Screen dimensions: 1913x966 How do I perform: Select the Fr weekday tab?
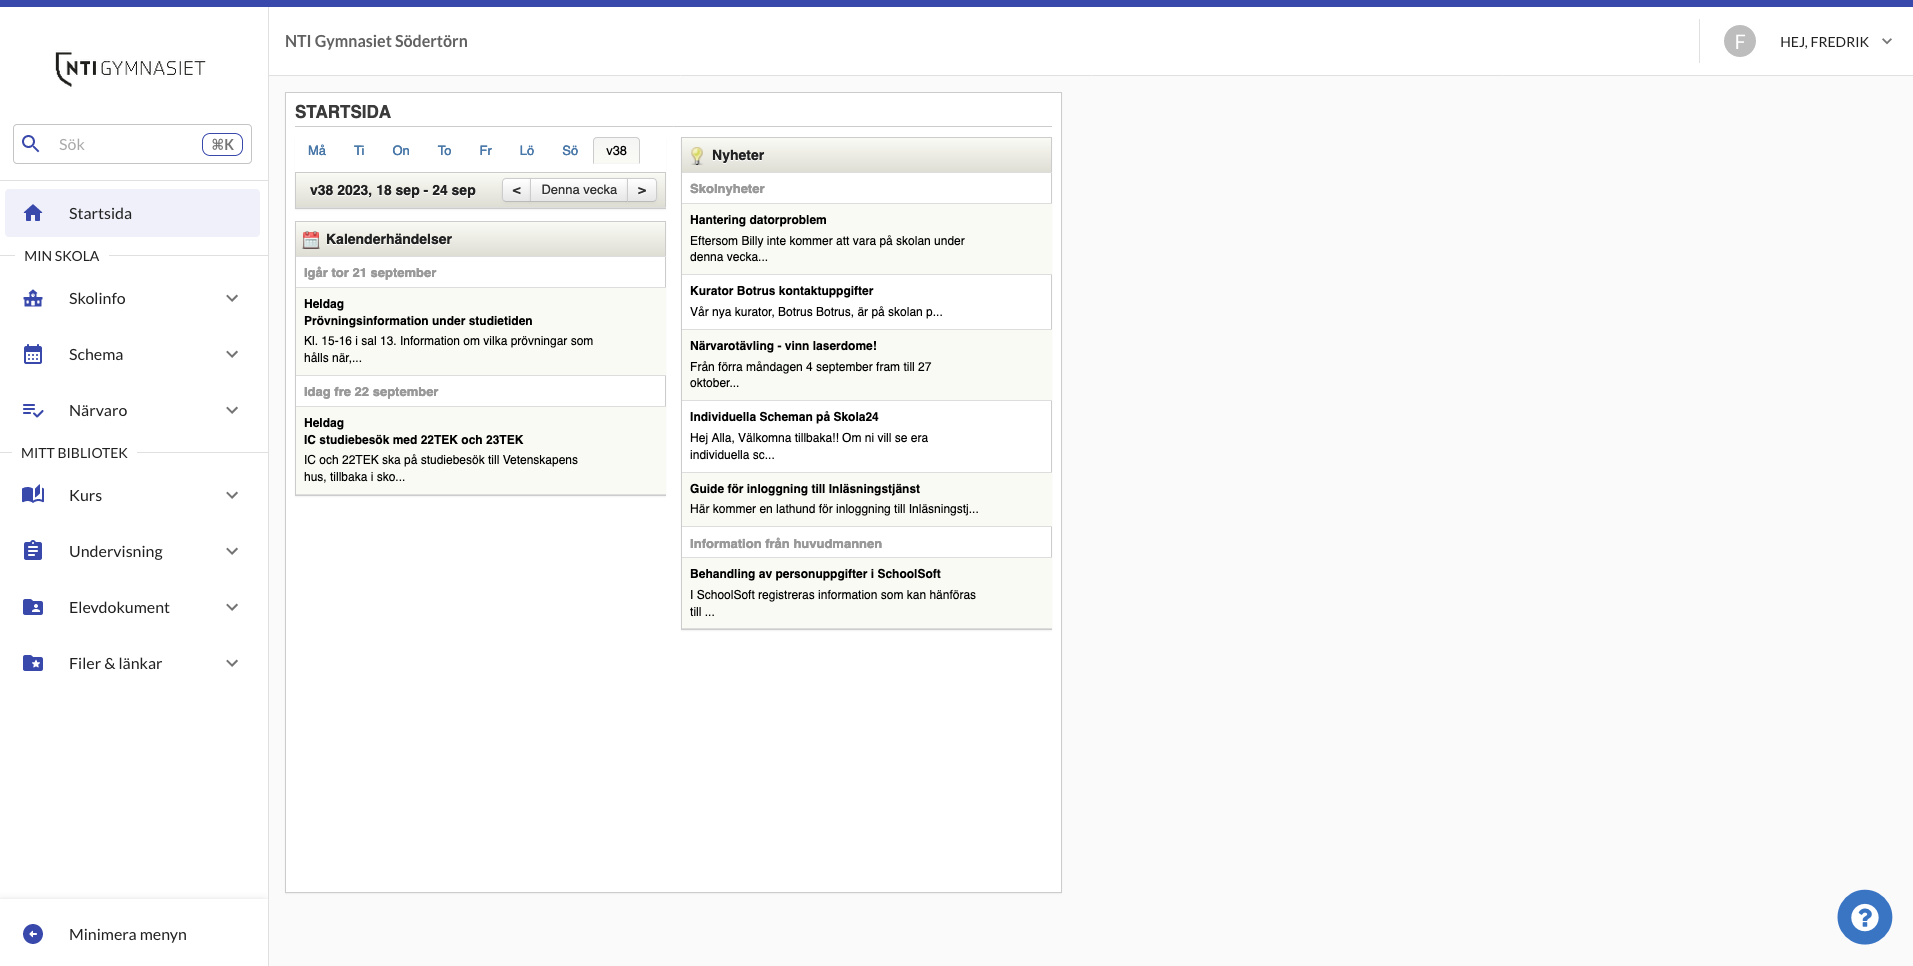pyautogui.click(x=485, y=150)
